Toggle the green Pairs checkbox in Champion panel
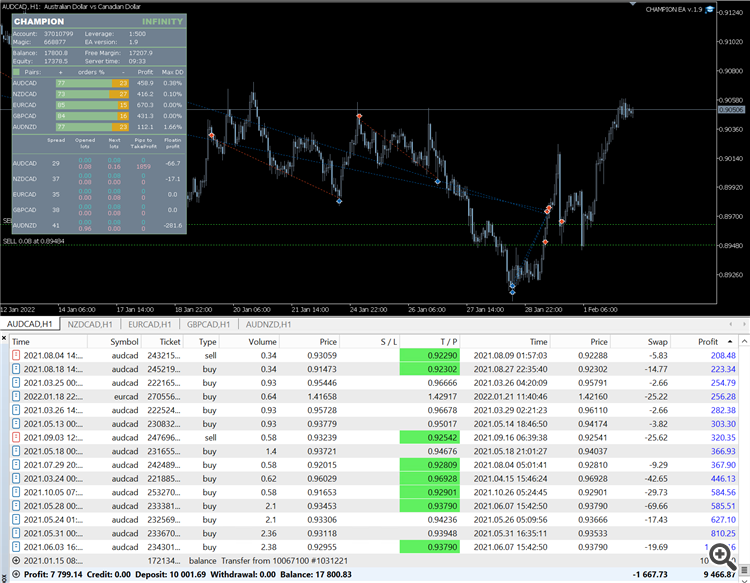This screenshot has width=750, height=583. (x=16, y=72)
